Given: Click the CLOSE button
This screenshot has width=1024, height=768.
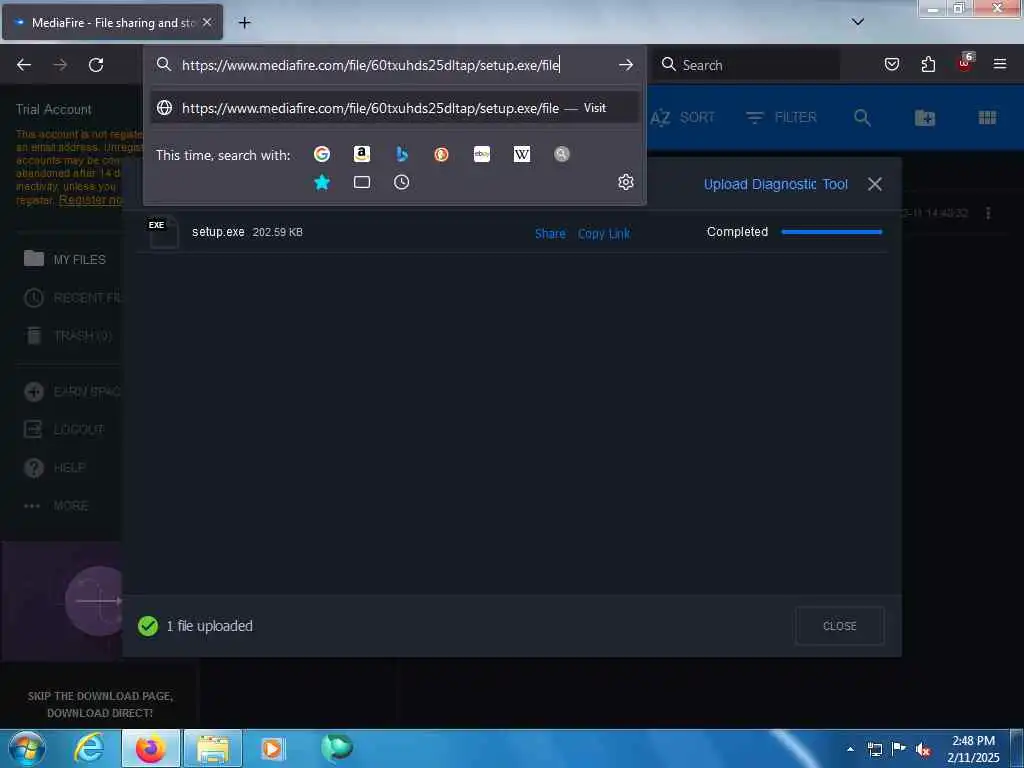Looking at the screenshot, I should click(x=839, y=626).
